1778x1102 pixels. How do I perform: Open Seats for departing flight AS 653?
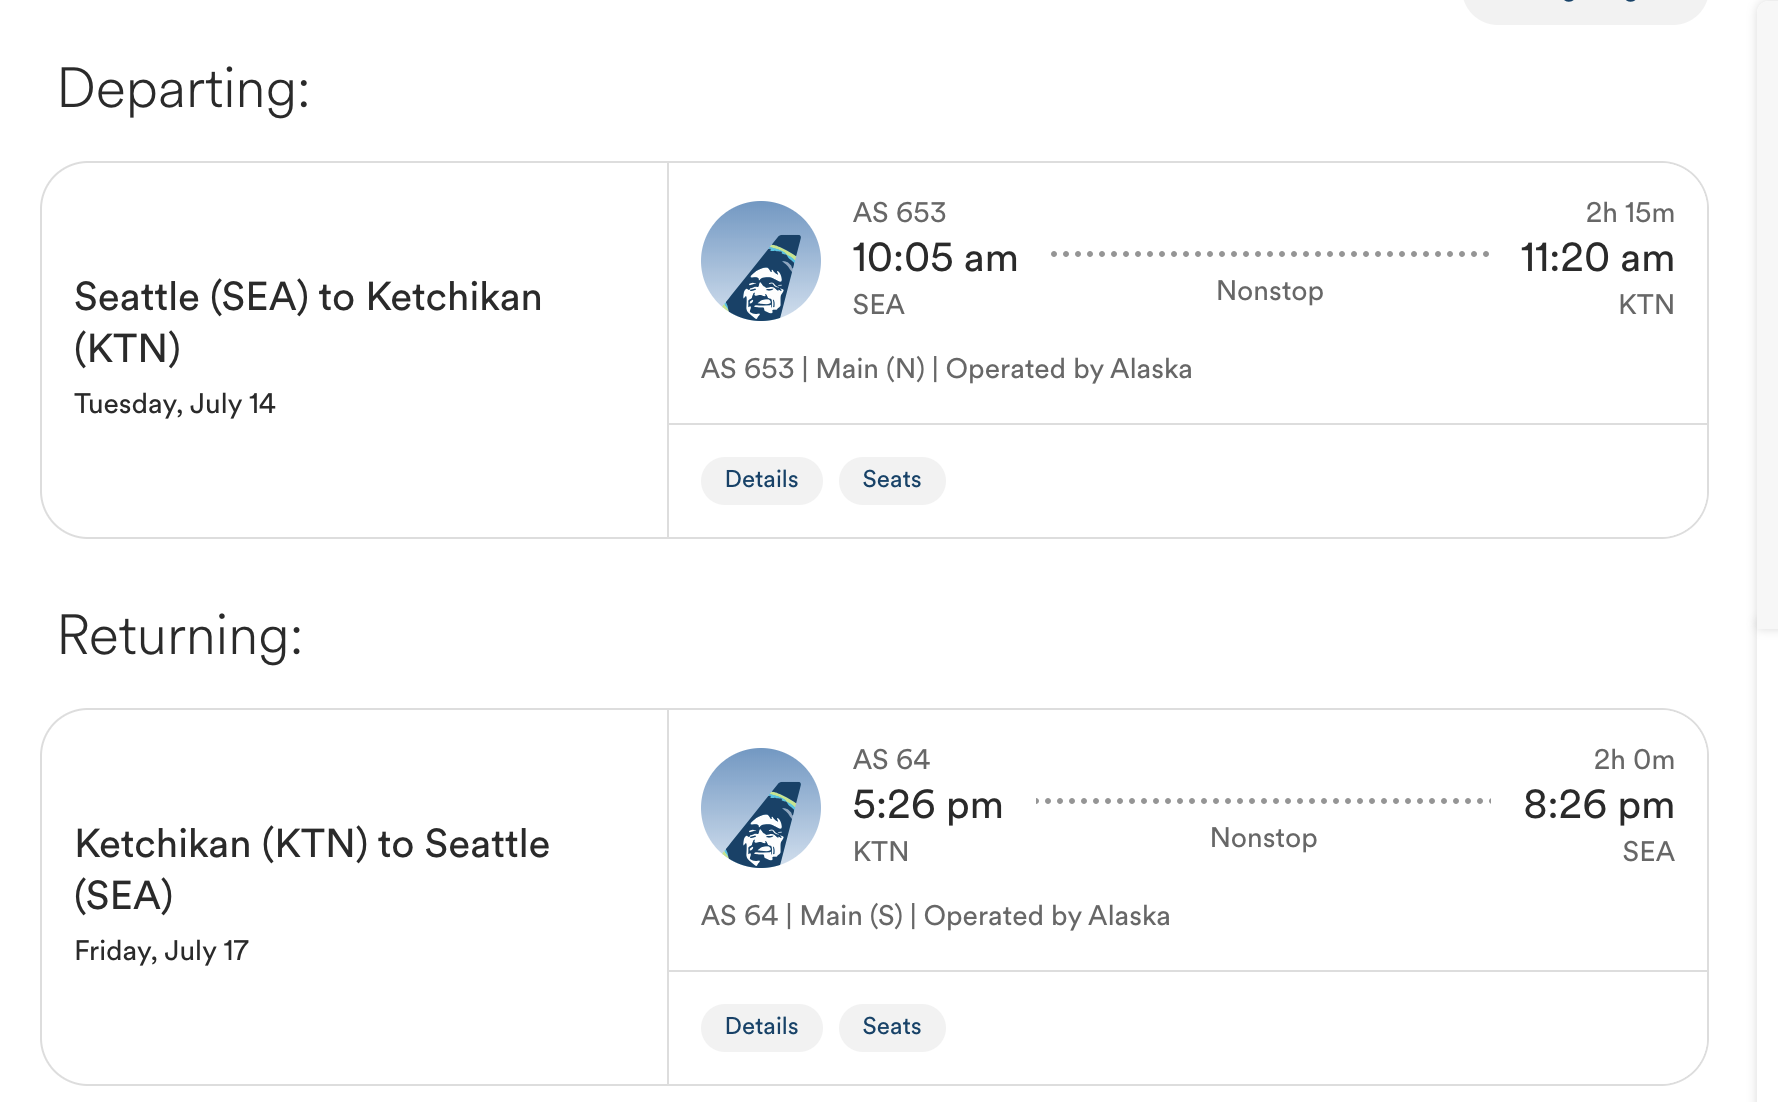coord(891,480)
